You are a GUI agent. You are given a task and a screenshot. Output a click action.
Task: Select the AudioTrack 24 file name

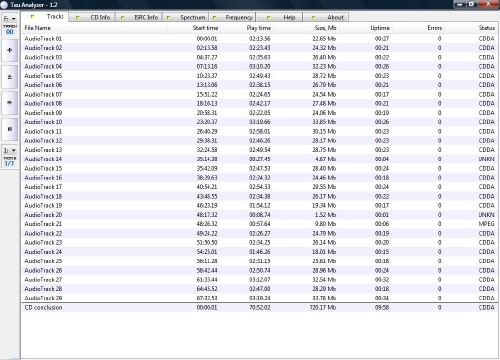pyautogui.click(x=43, y=252)
